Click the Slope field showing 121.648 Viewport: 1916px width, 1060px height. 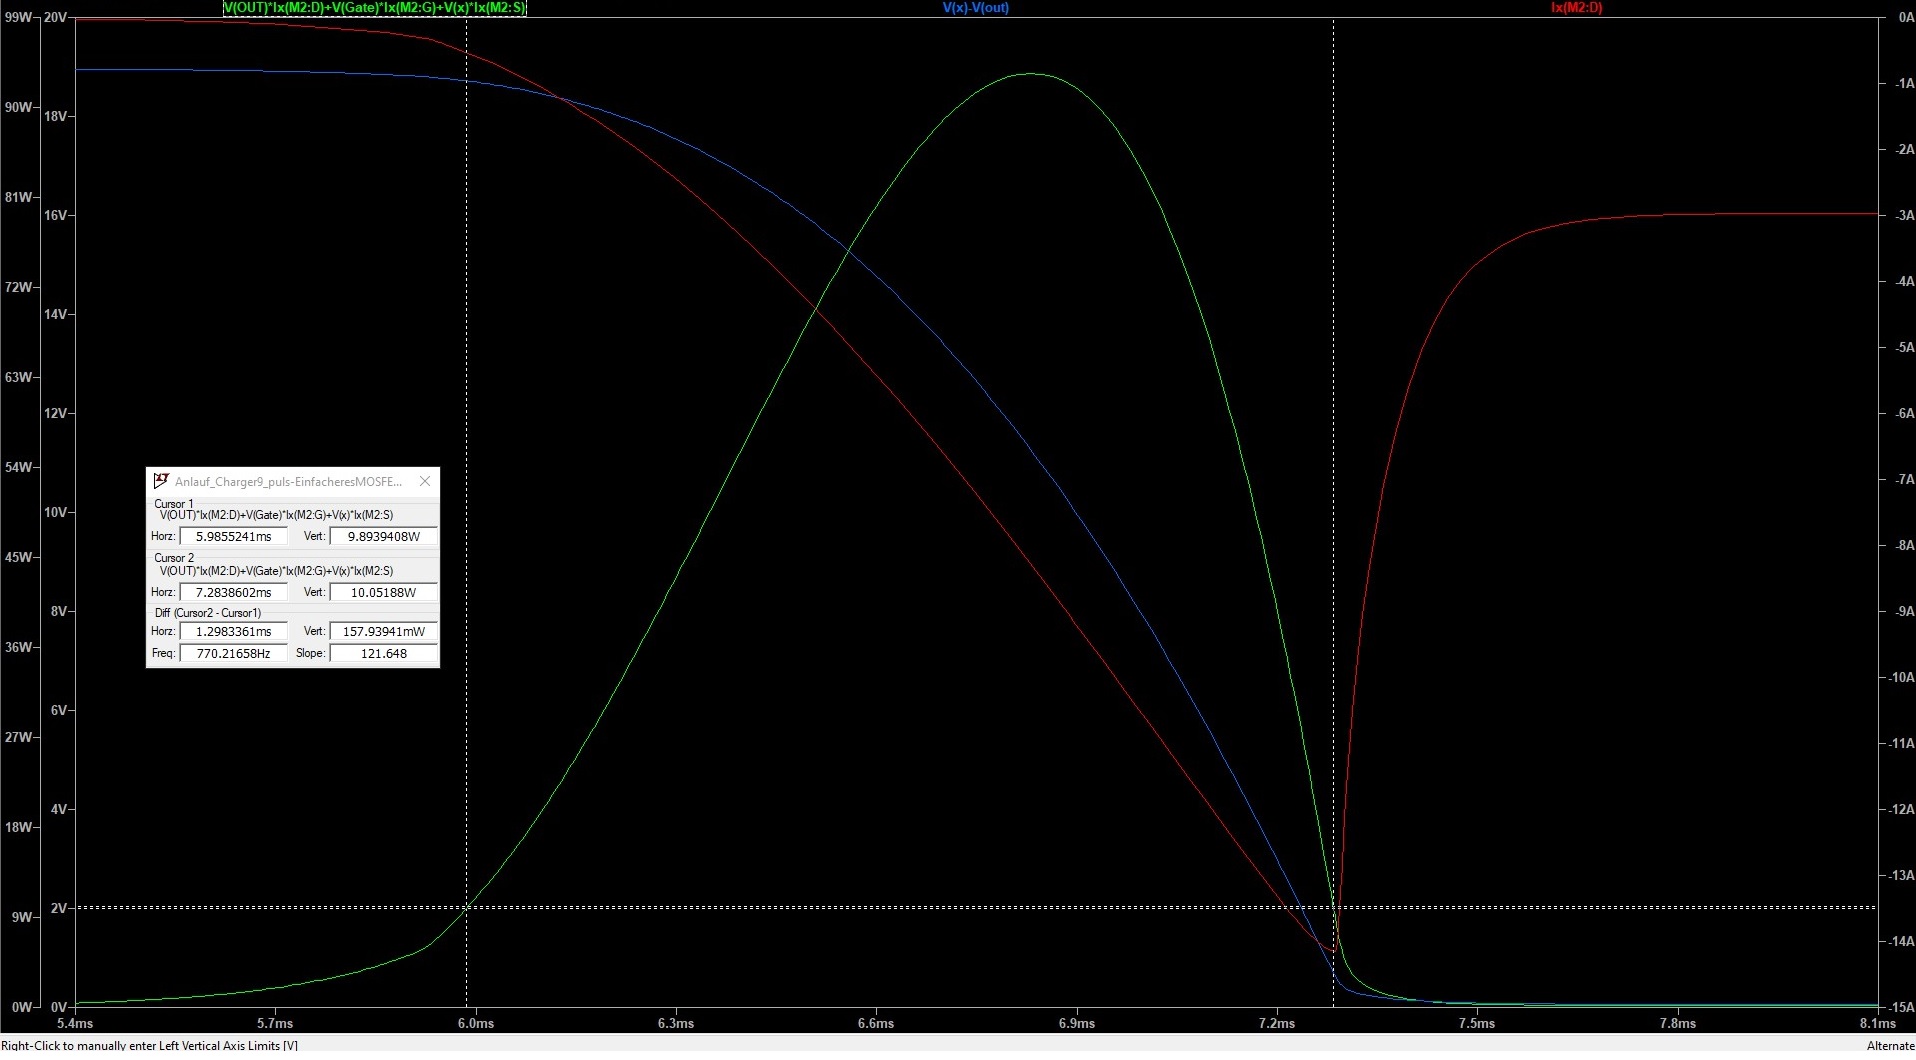click(384, 654)
